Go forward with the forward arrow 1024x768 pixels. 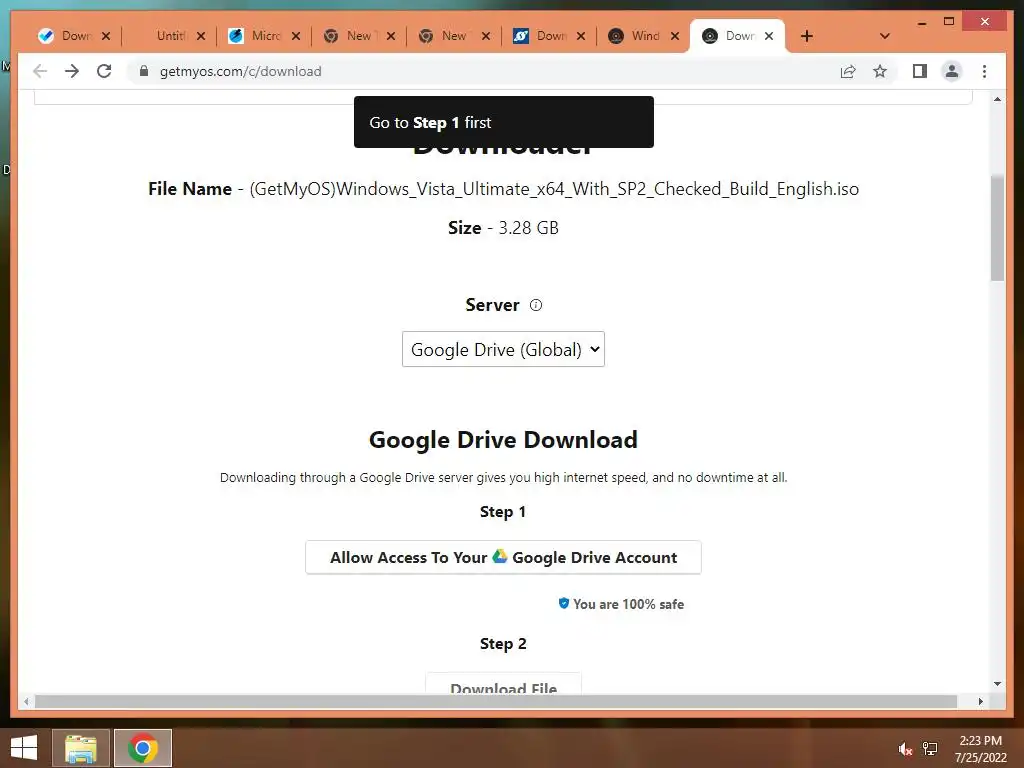pos(72,71)
